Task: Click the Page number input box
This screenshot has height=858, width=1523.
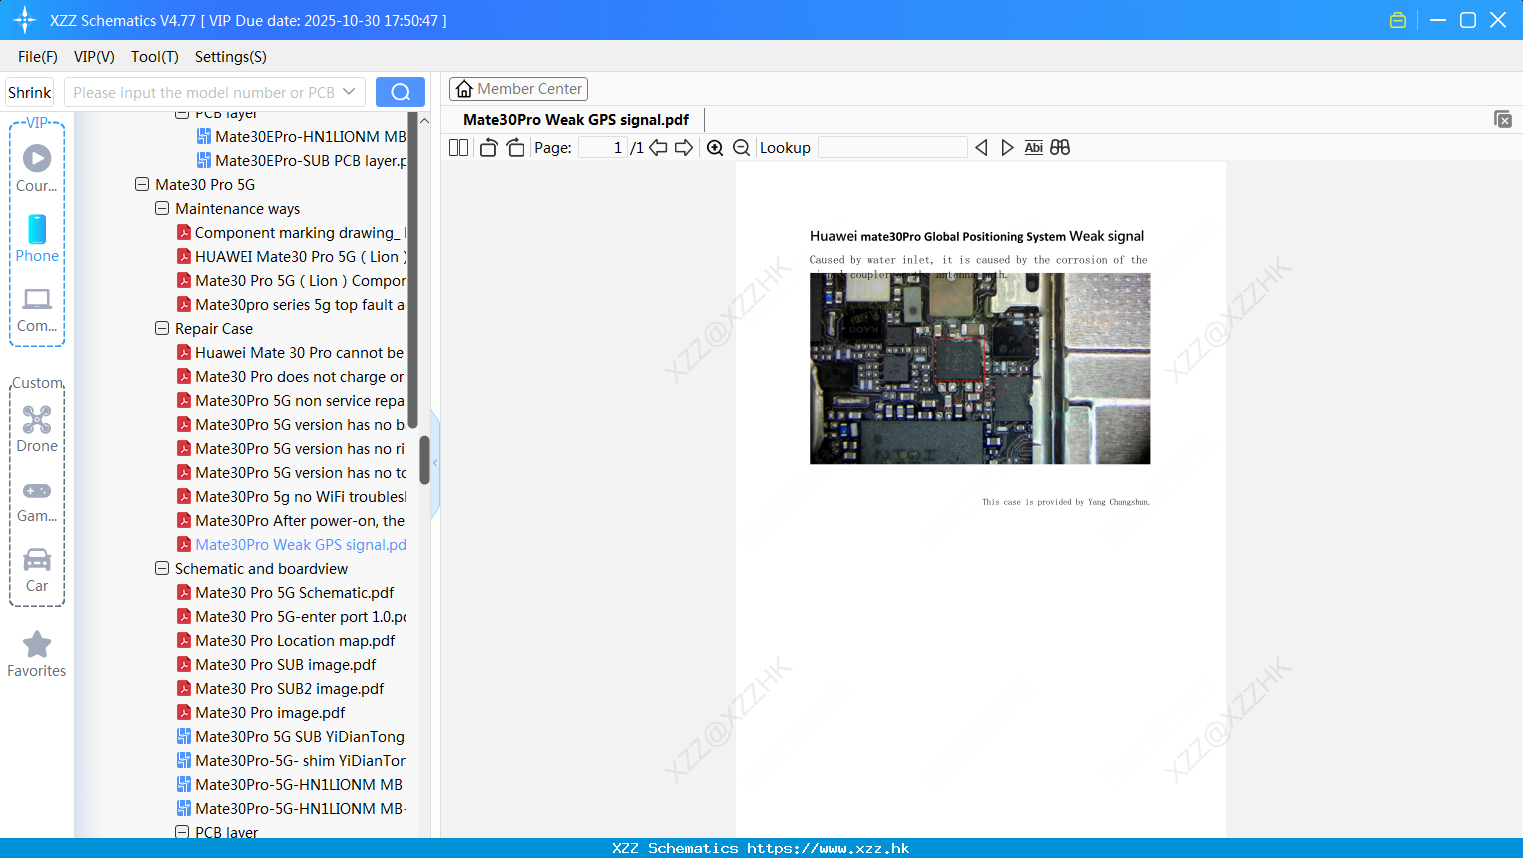Action: (603, 148)
